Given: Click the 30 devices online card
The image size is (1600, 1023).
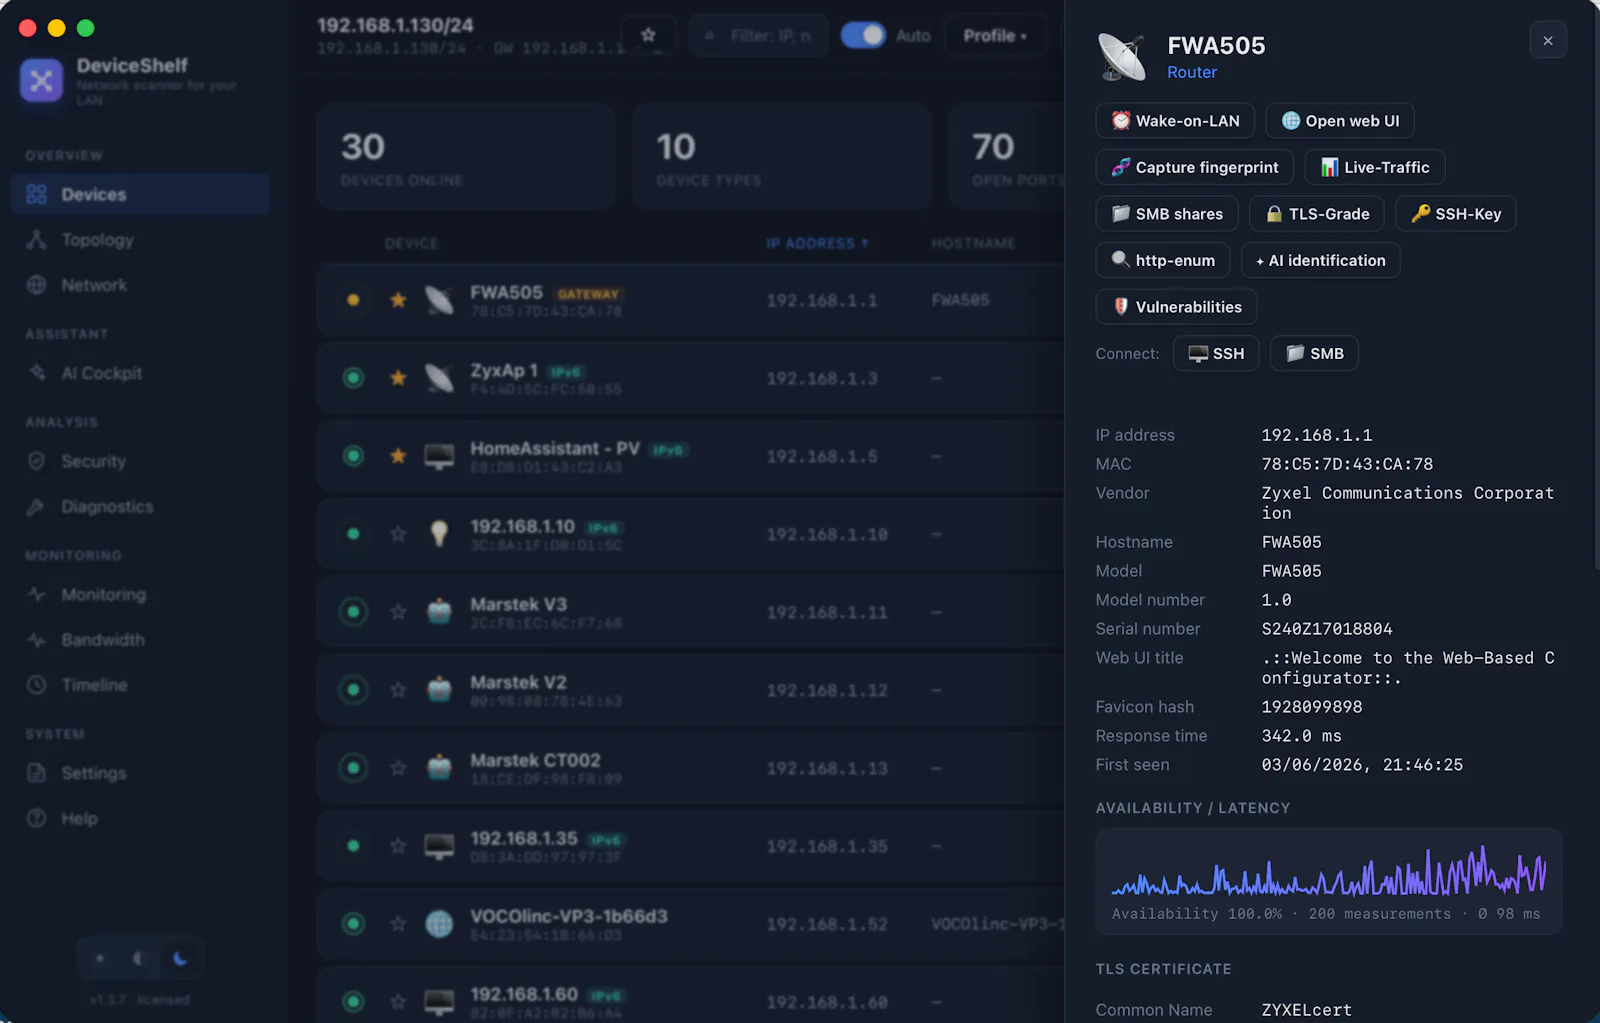Looking at the screenshot, I should (465, 157).
